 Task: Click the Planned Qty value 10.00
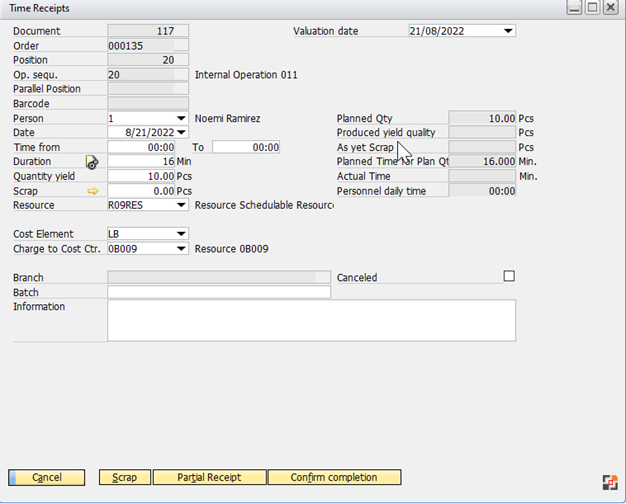tap(482, 118)
